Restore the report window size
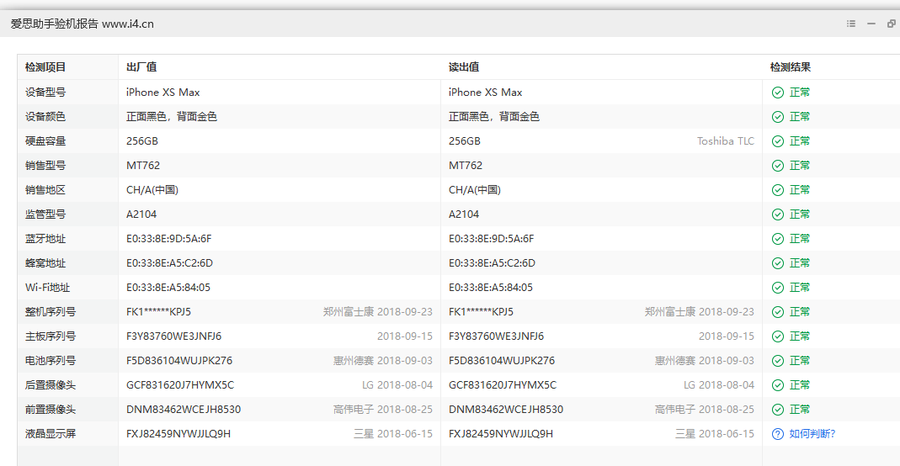 coord(891,24)
